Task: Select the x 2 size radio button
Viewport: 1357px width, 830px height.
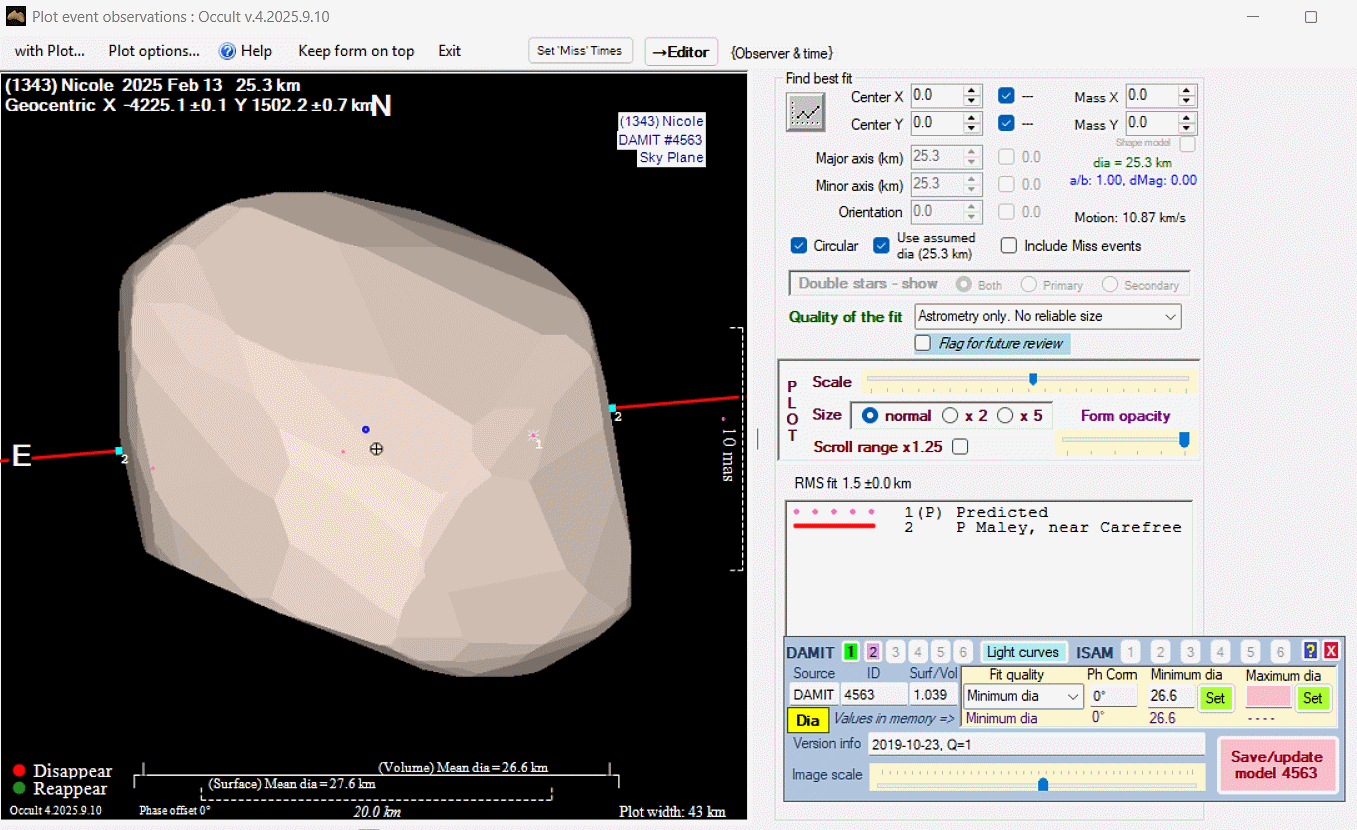Action: (950, 415)
